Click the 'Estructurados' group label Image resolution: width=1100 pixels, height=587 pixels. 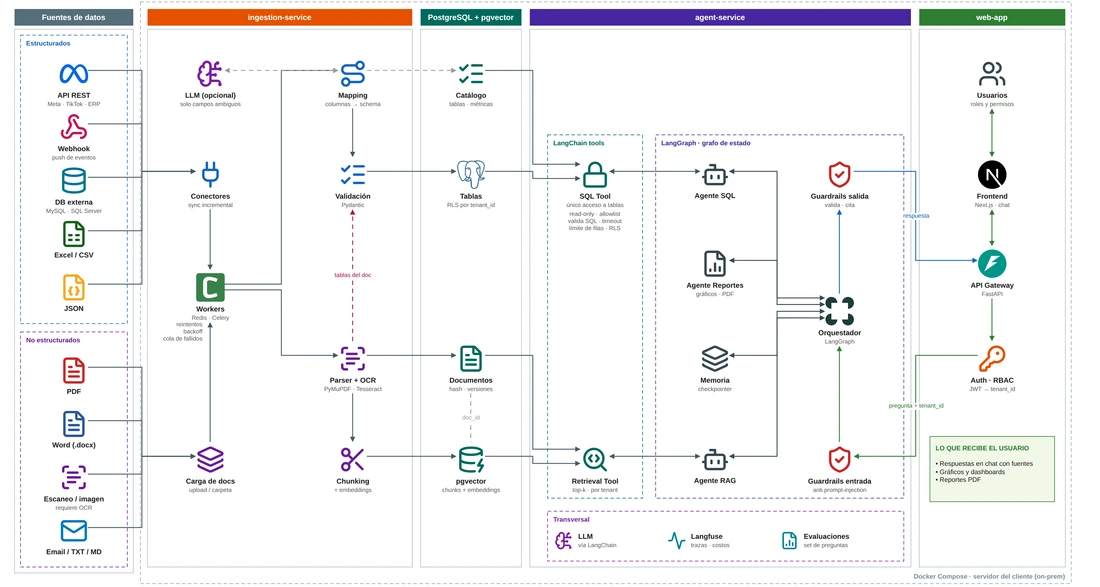click(x=48, y=43)
